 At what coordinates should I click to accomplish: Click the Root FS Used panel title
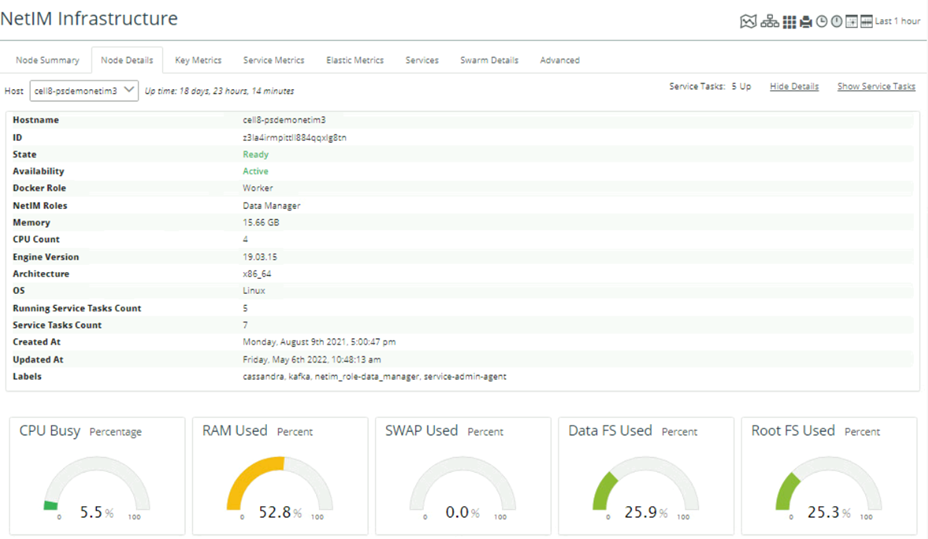(793, 431)
